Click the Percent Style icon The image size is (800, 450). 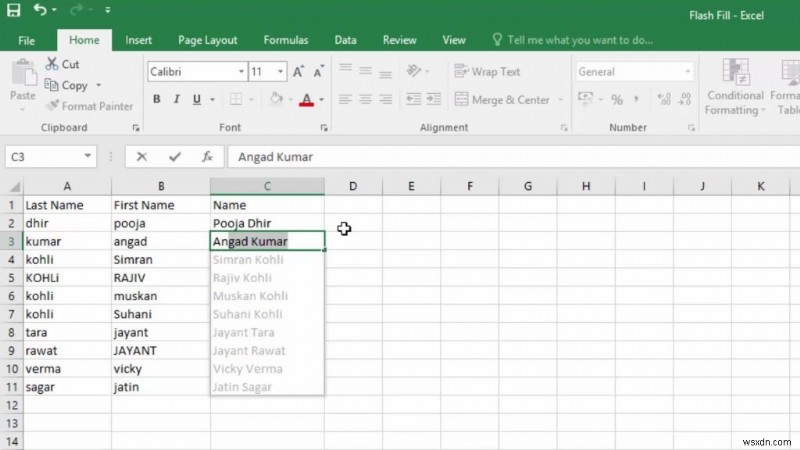[617, 99]
